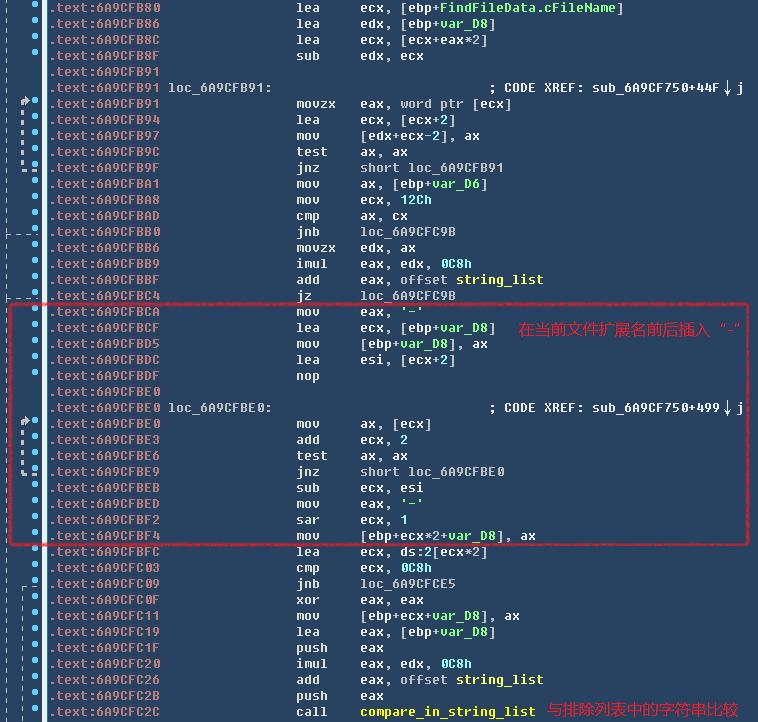Click address .text:6A9CFC0F
Screen dimensions: 758x722
105,600
